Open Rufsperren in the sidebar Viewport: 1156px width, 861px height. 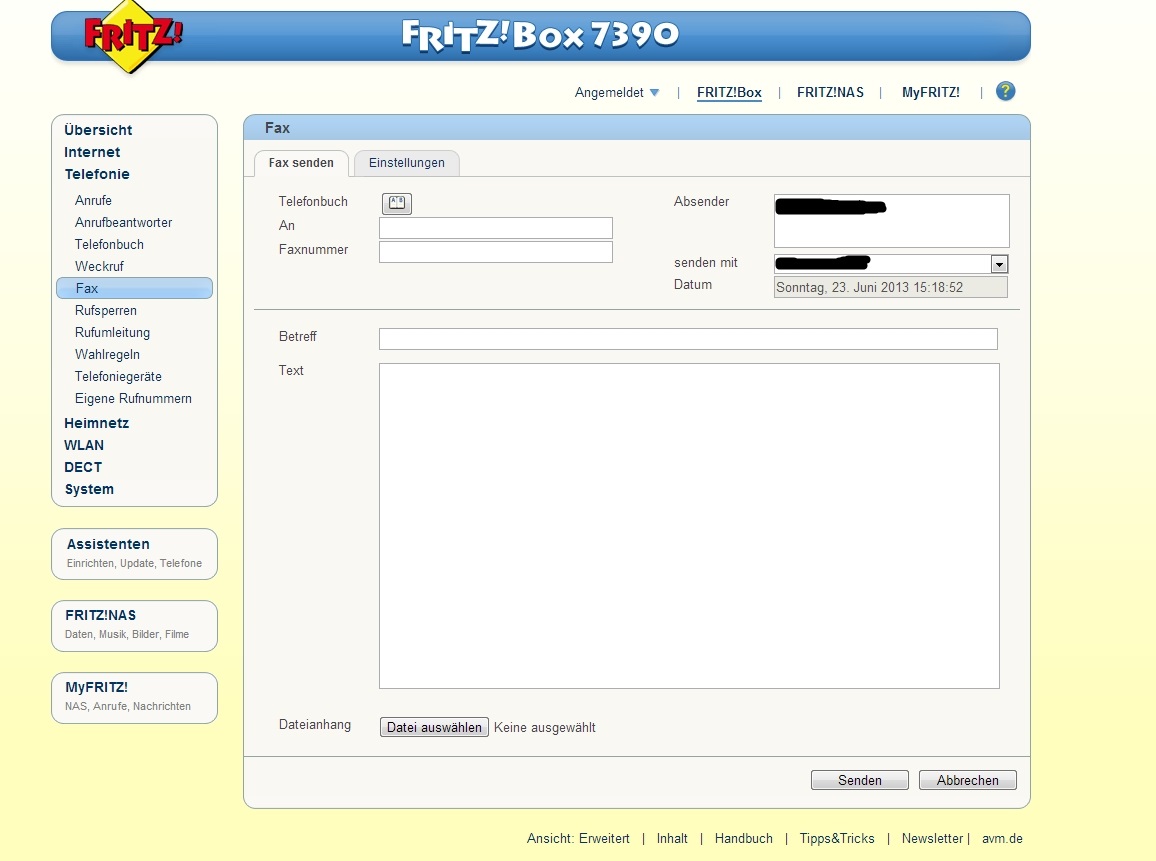105,310
